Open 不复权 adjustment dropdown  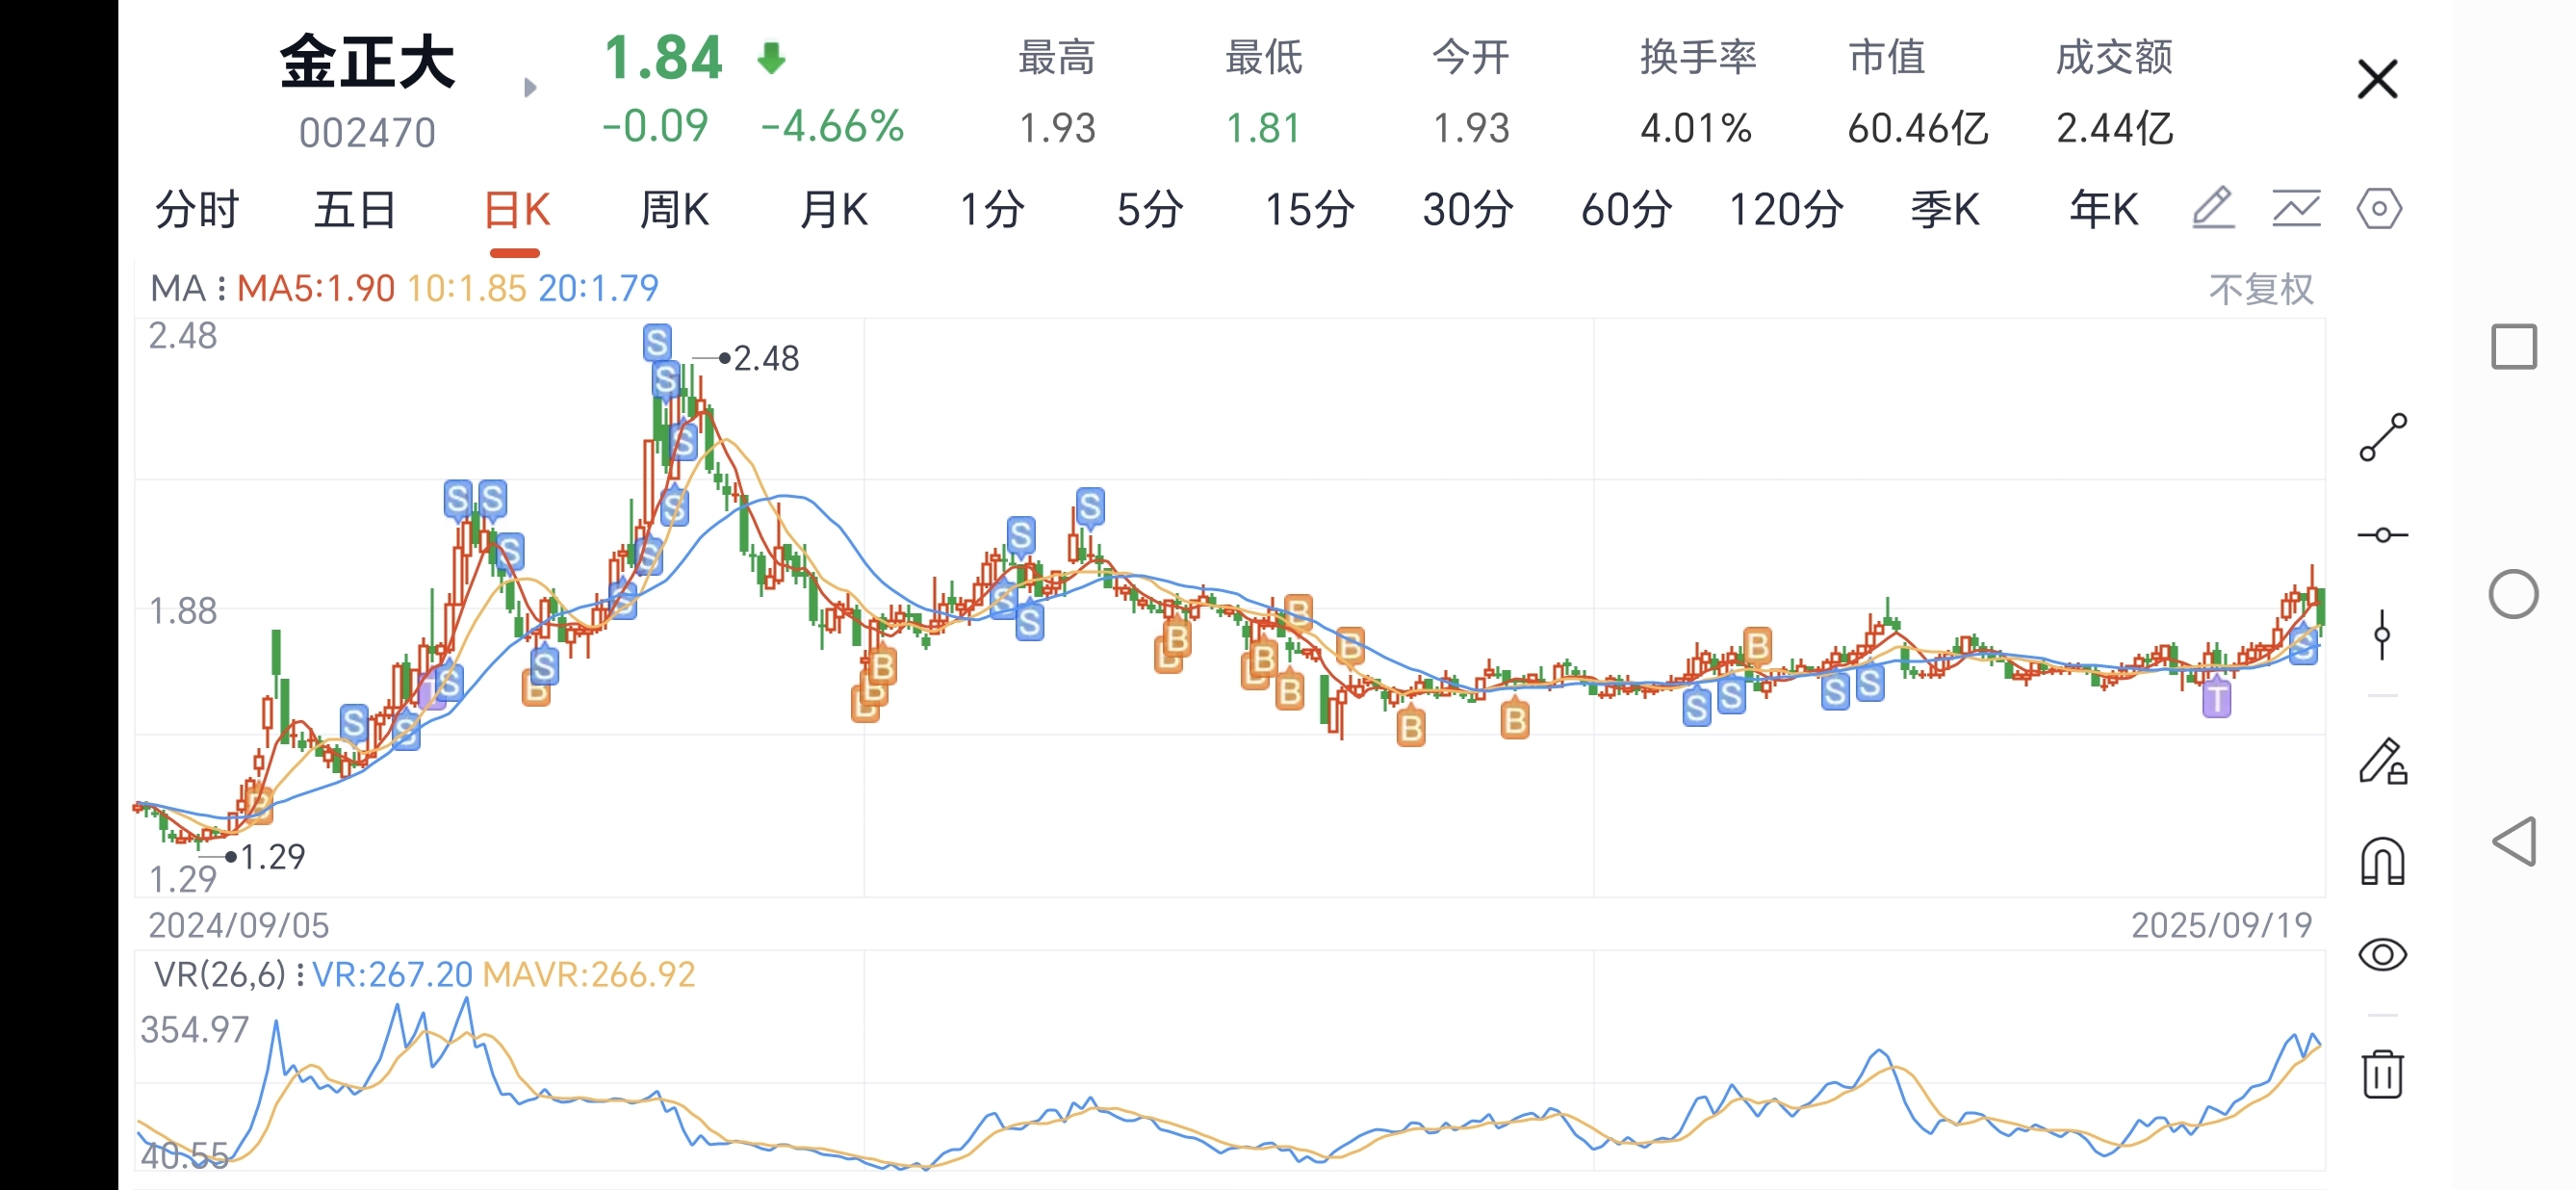2261,289
